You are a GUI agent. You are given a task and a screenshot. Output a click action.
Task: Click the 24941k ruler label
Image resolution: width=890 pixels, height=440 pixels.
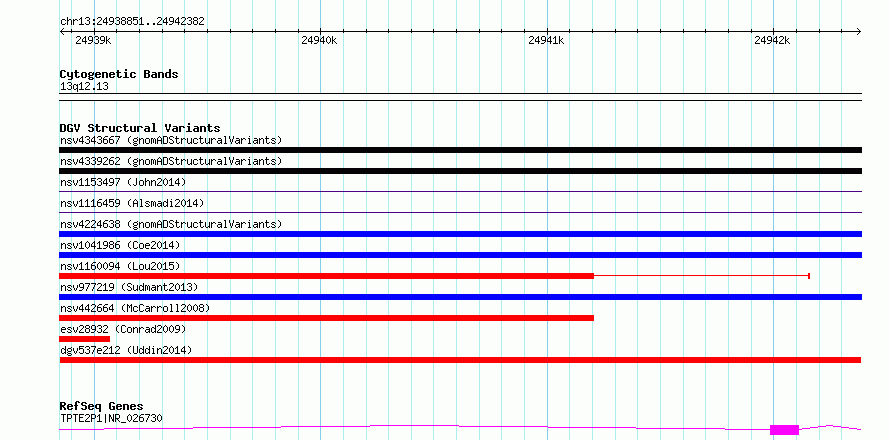pos(546,40)
